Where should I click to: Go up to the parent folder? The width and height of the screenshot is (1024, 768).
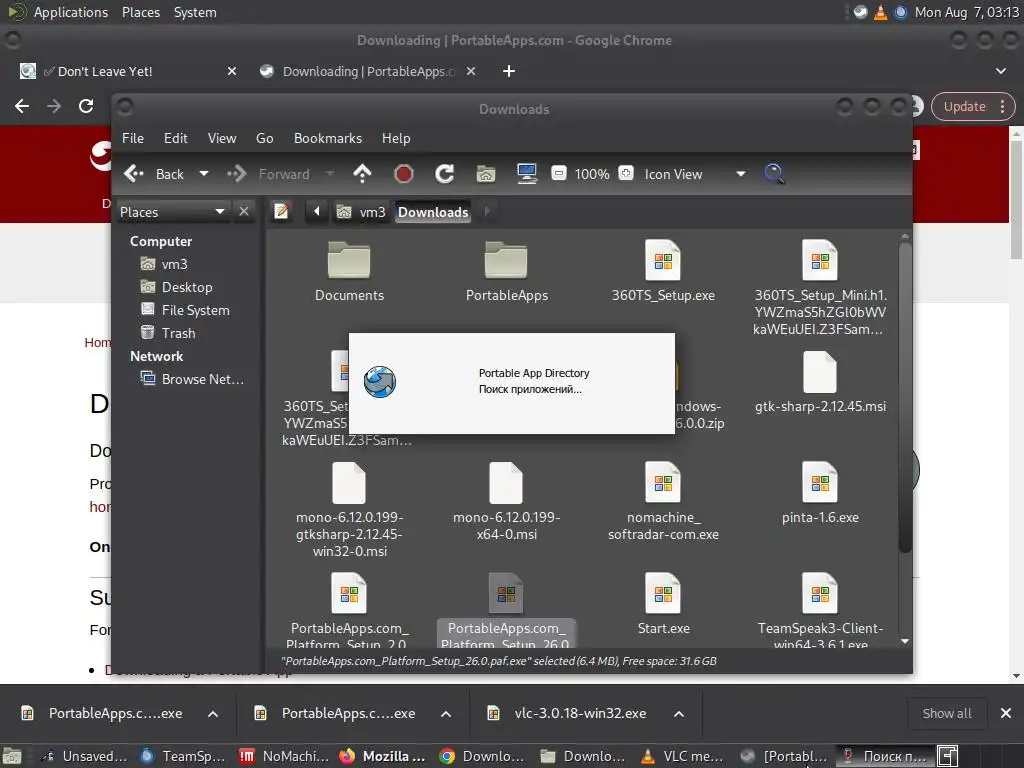(x=362, y=174)
